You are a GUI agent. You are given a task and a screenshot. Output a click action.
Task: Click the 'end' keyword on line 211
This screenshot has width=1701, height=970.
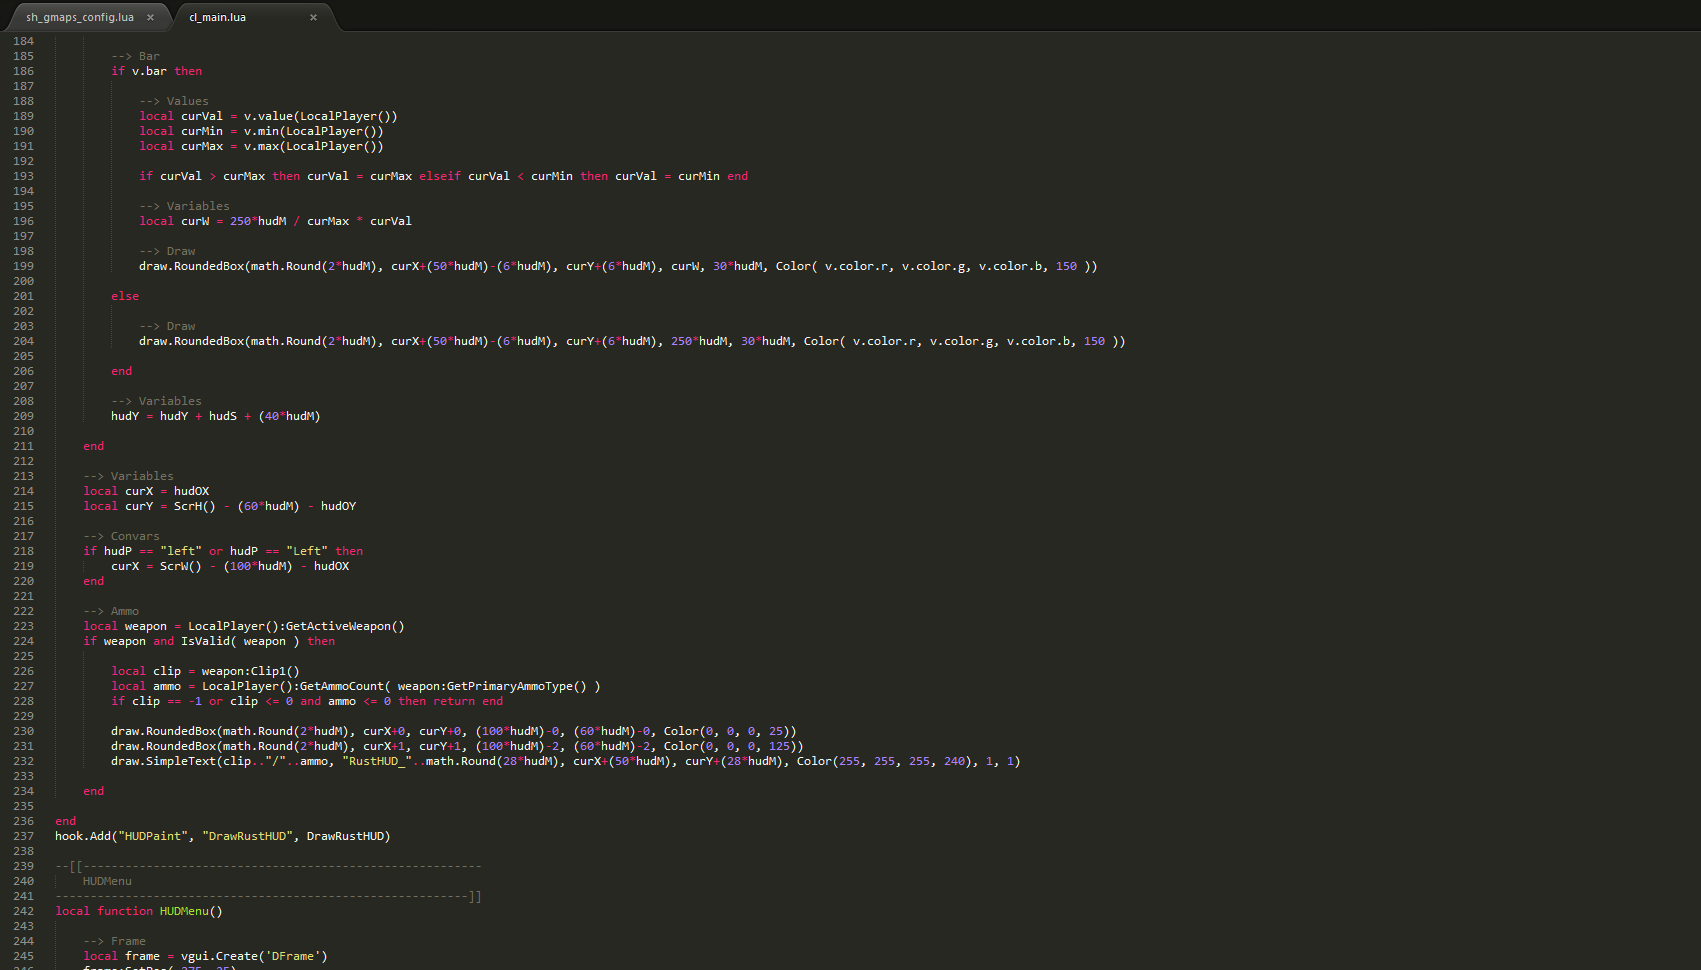pos(93,446)
